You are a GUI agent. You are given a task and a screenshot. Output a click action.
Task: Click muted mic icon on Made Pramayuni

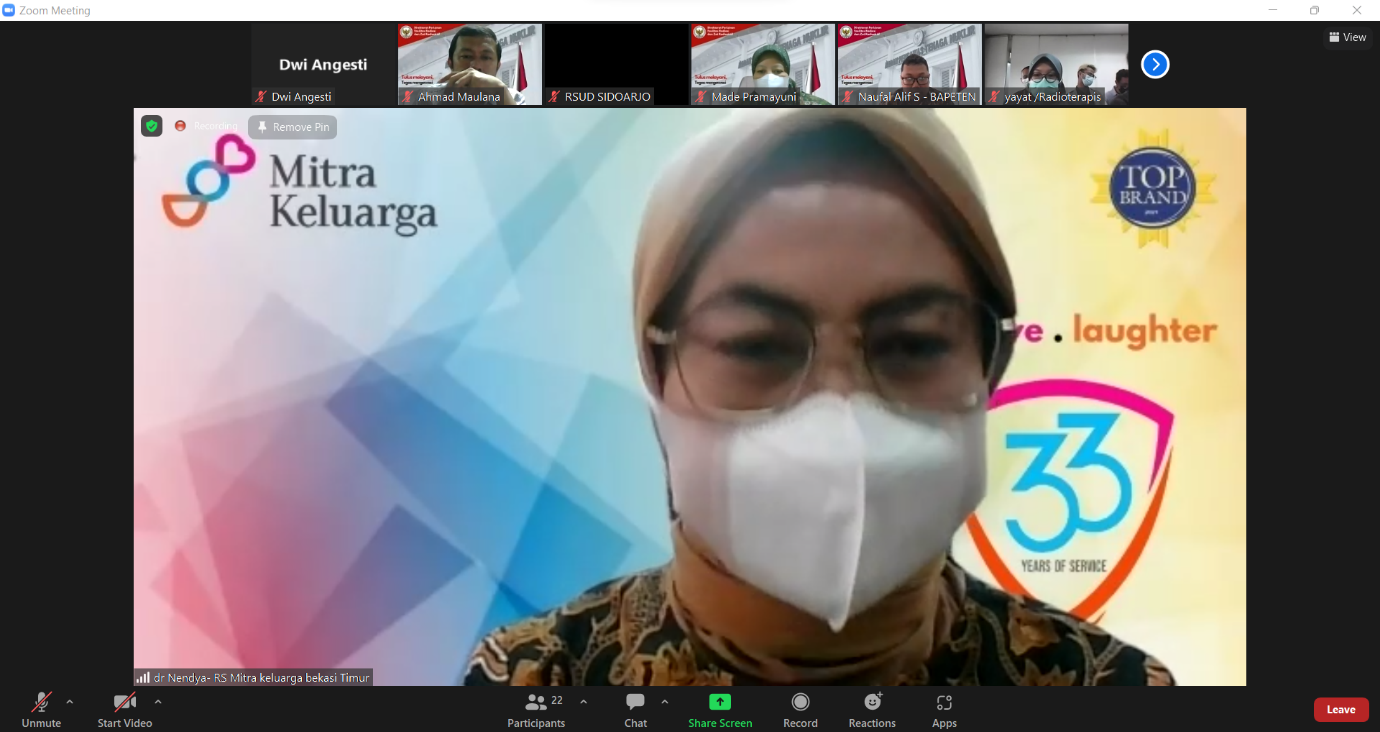[701, 97]
